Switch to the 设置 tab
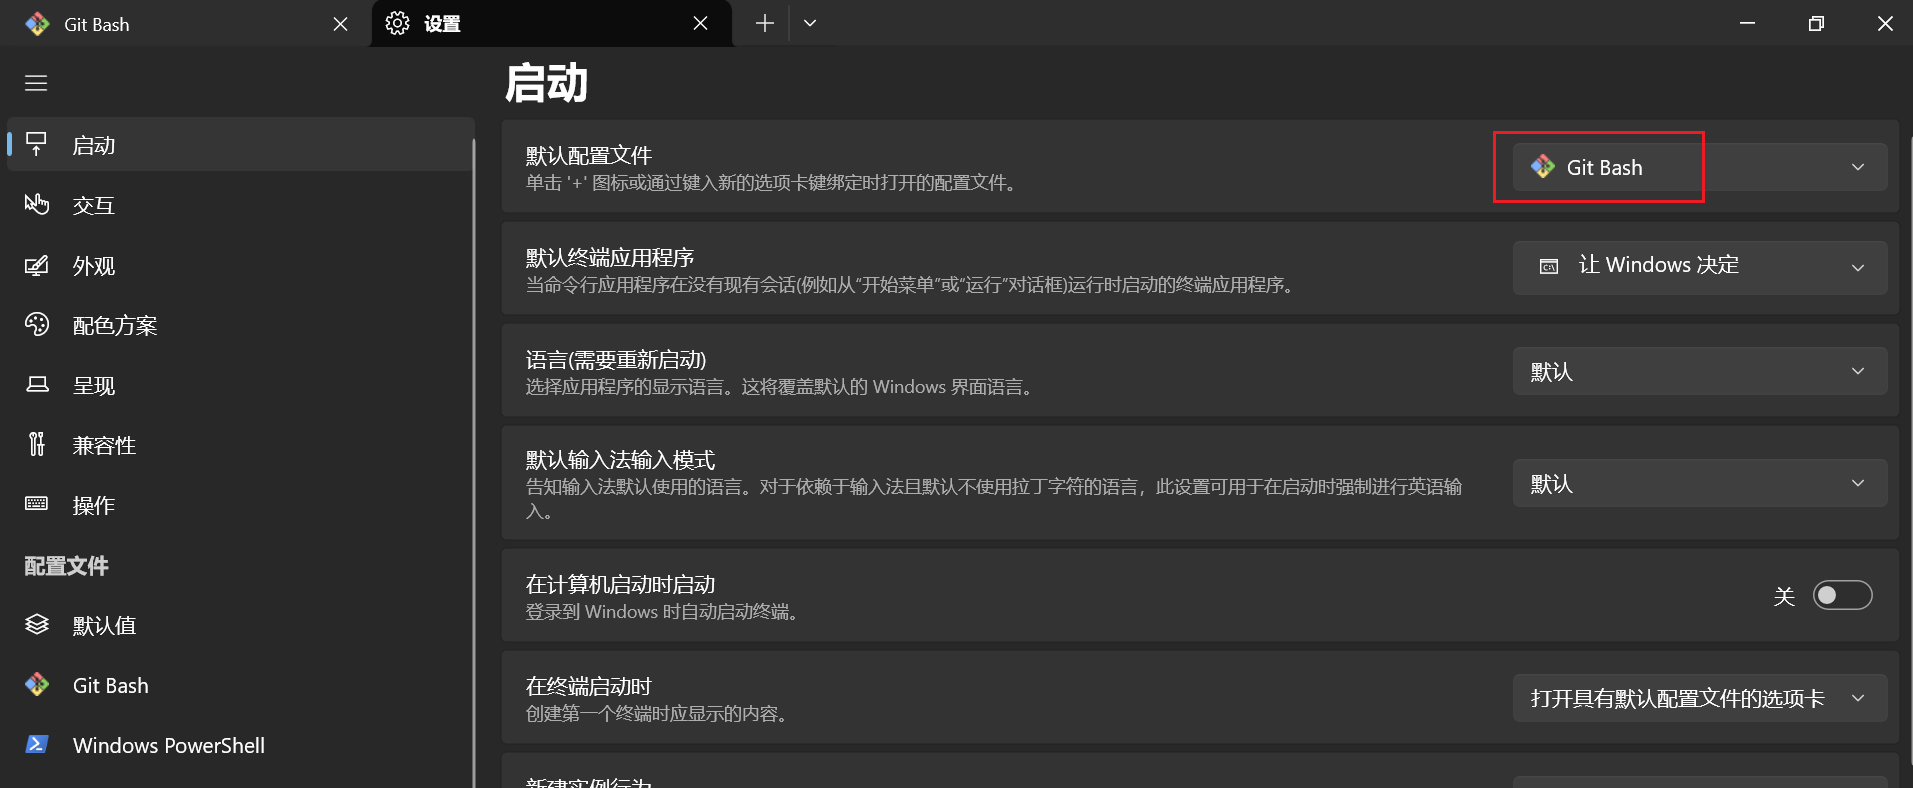 click(552, 23)
